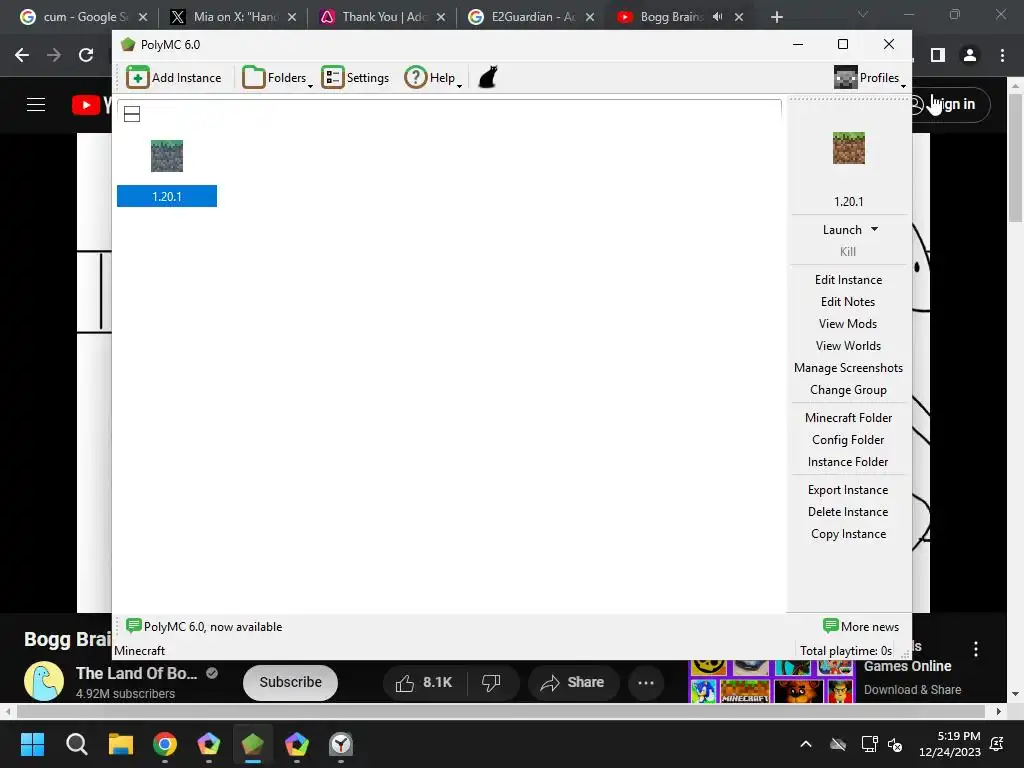Open Chrome three-dot menu

tap(1002, 56)
